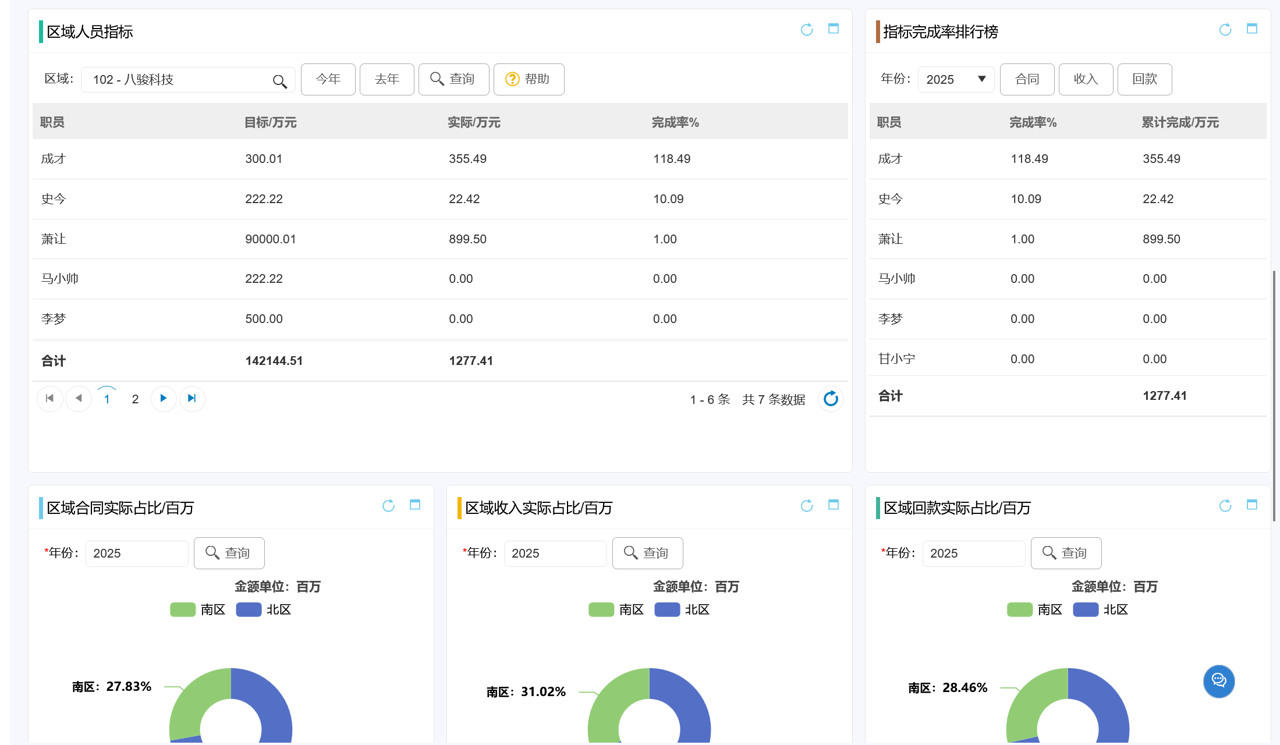Open the 年份 2025 dropdown in ranking panel
1280x745 pixels.
pos(956,79)
